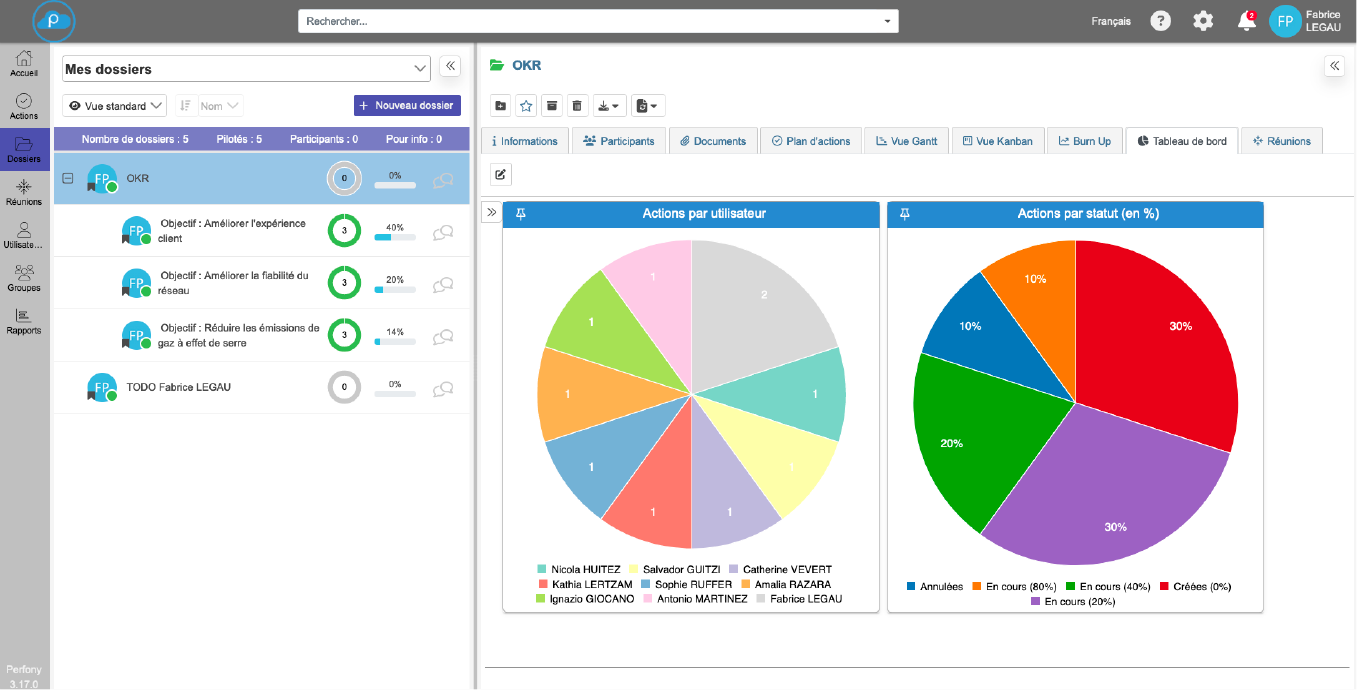
Task: Mark OKR folder as favorite with star
Action: (526, 106)
